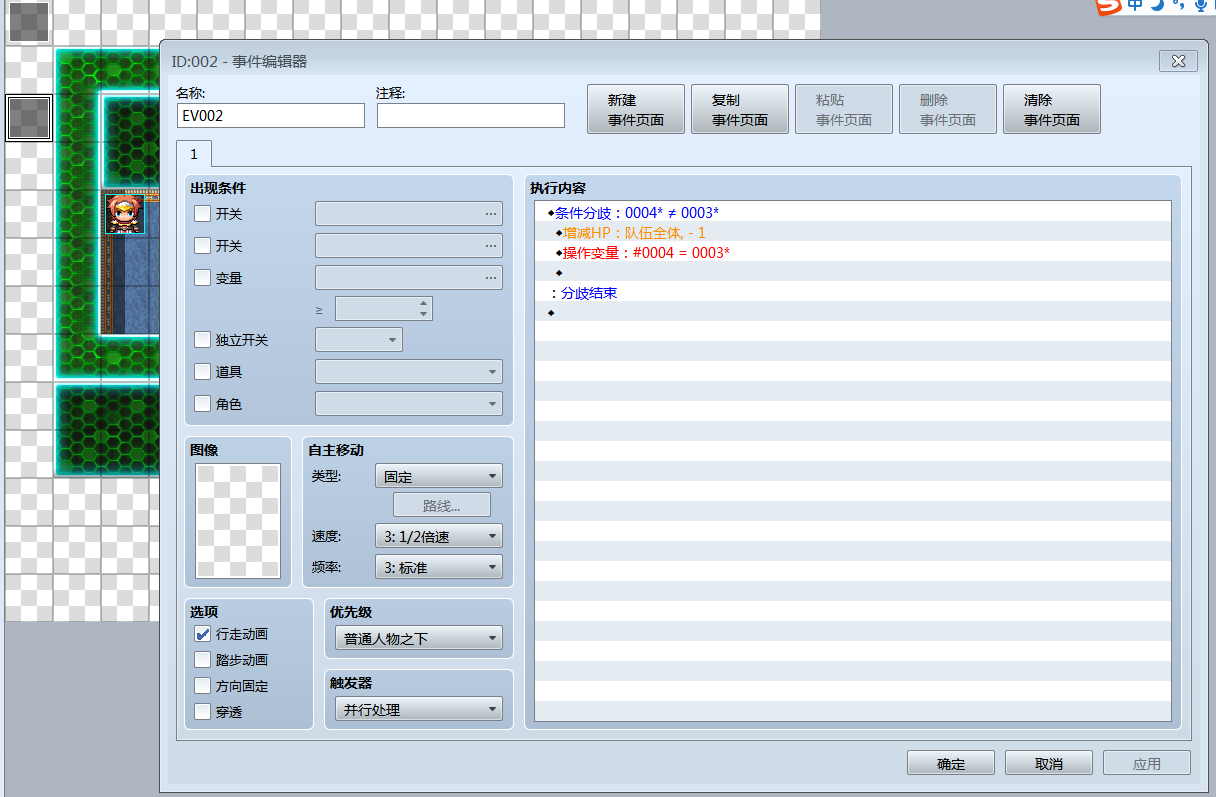Viewport: 1216px width, 797px height.
Task: Uncheck the 行走动画 option
Action: tap(203, 634)
